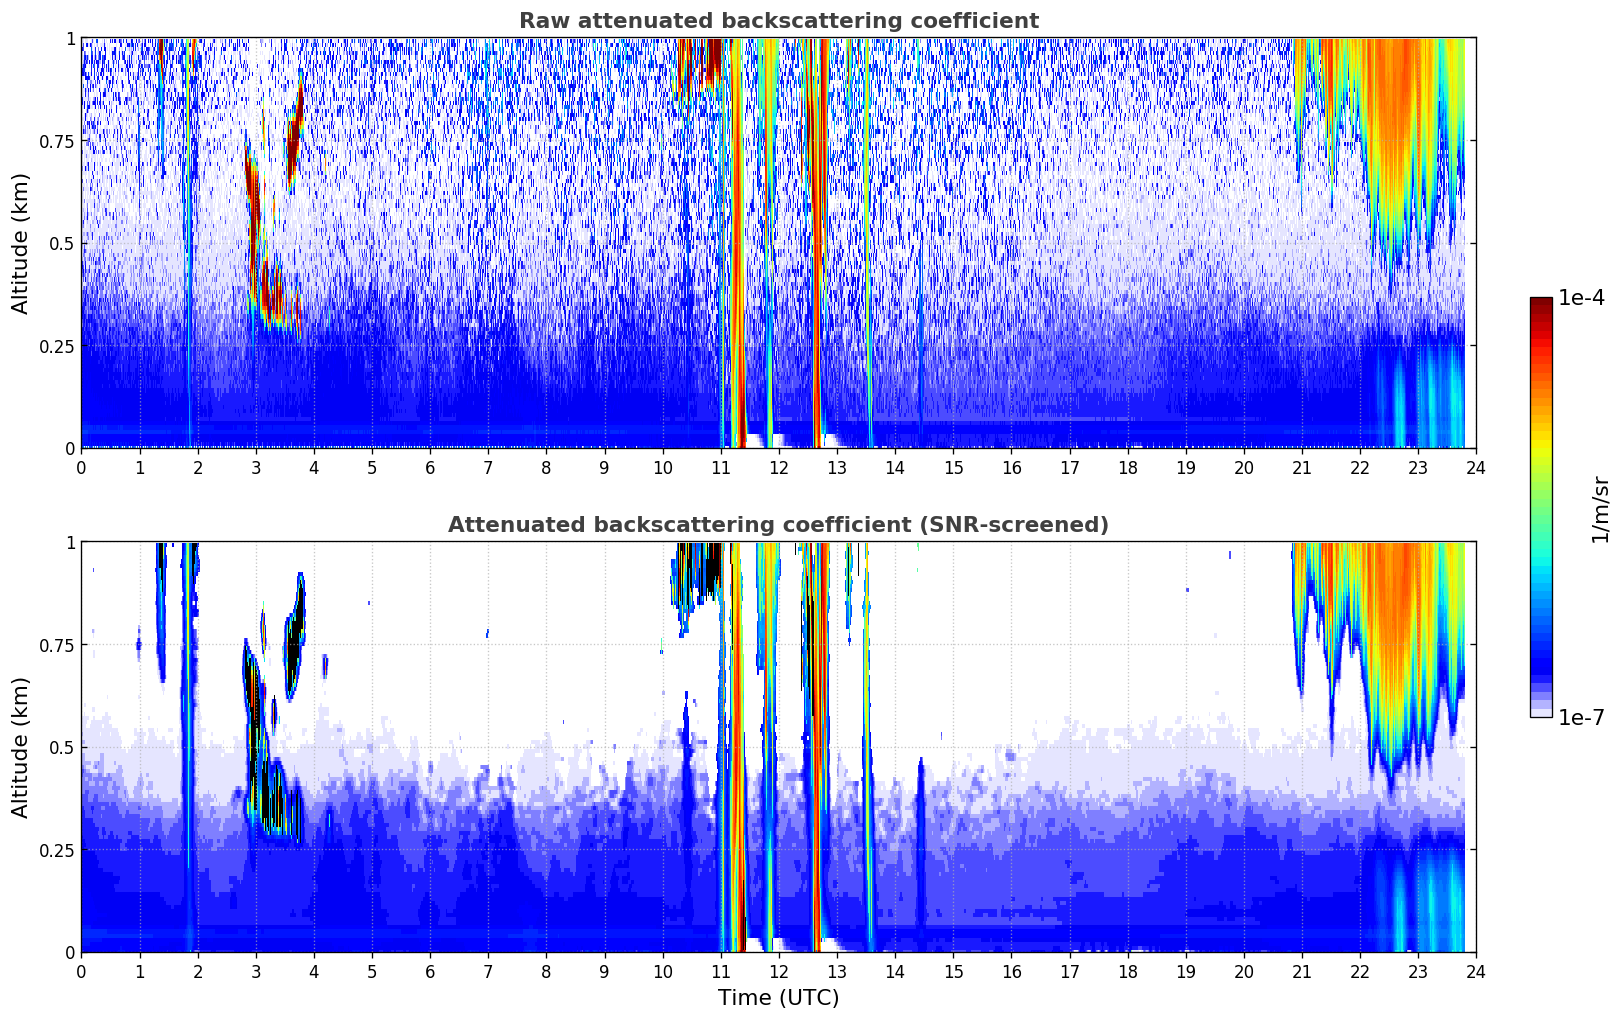Click the '21' hour tick under the Raw plot
Screen dimensions: 1621x1020
1302,467
